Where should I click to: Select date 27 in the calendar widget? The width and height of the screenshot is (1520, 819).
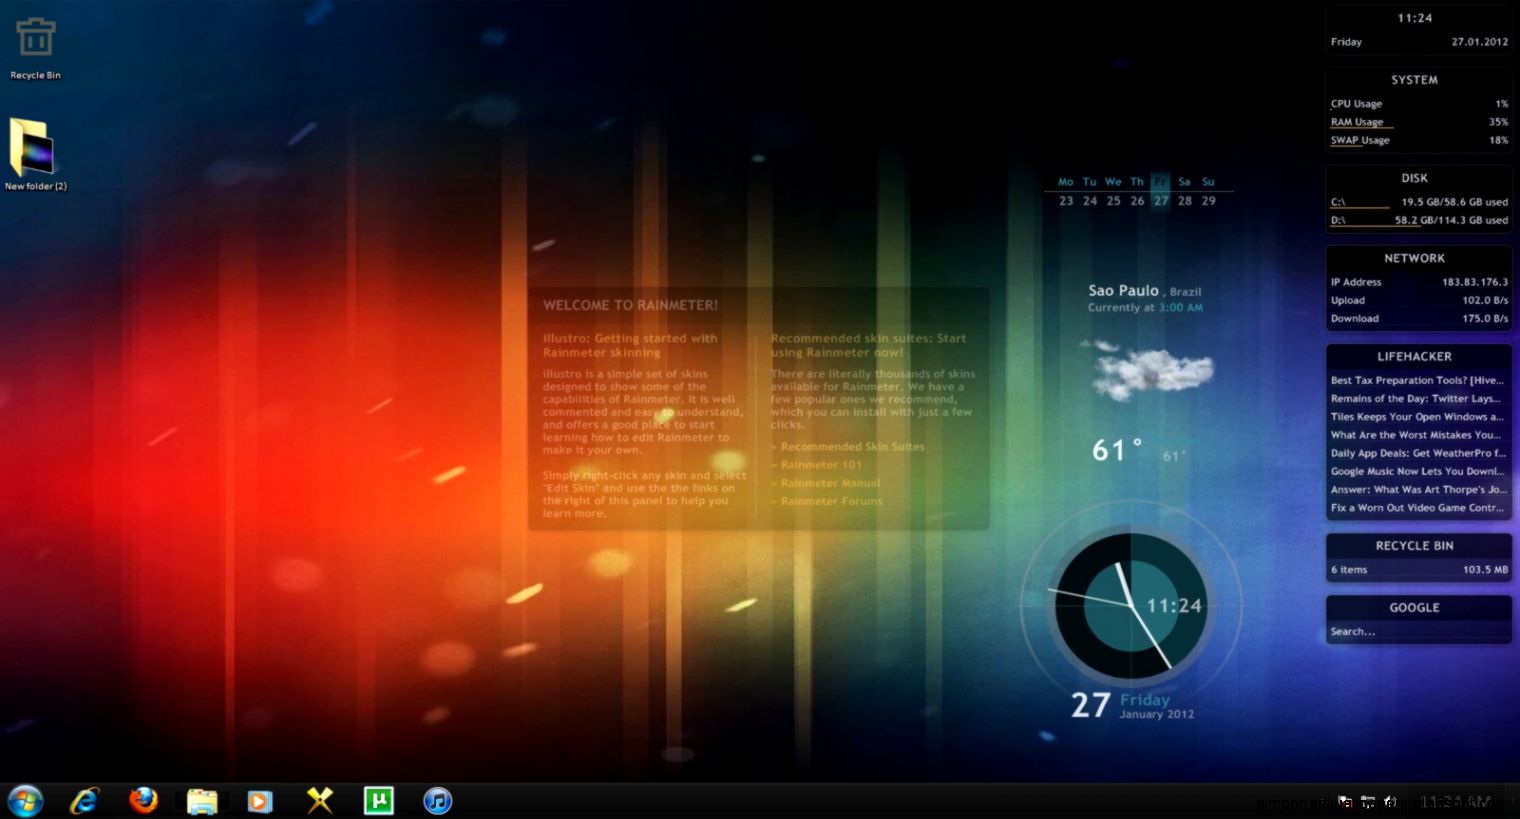click(1160, 200)
